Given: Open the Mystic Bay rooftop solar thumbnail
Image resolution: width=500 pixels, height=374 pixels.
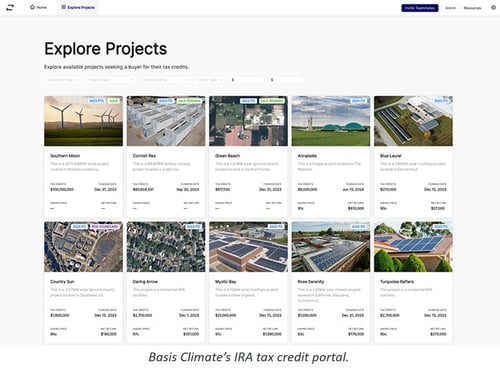Looking at the screenshot, I should (x=248, y=247).
